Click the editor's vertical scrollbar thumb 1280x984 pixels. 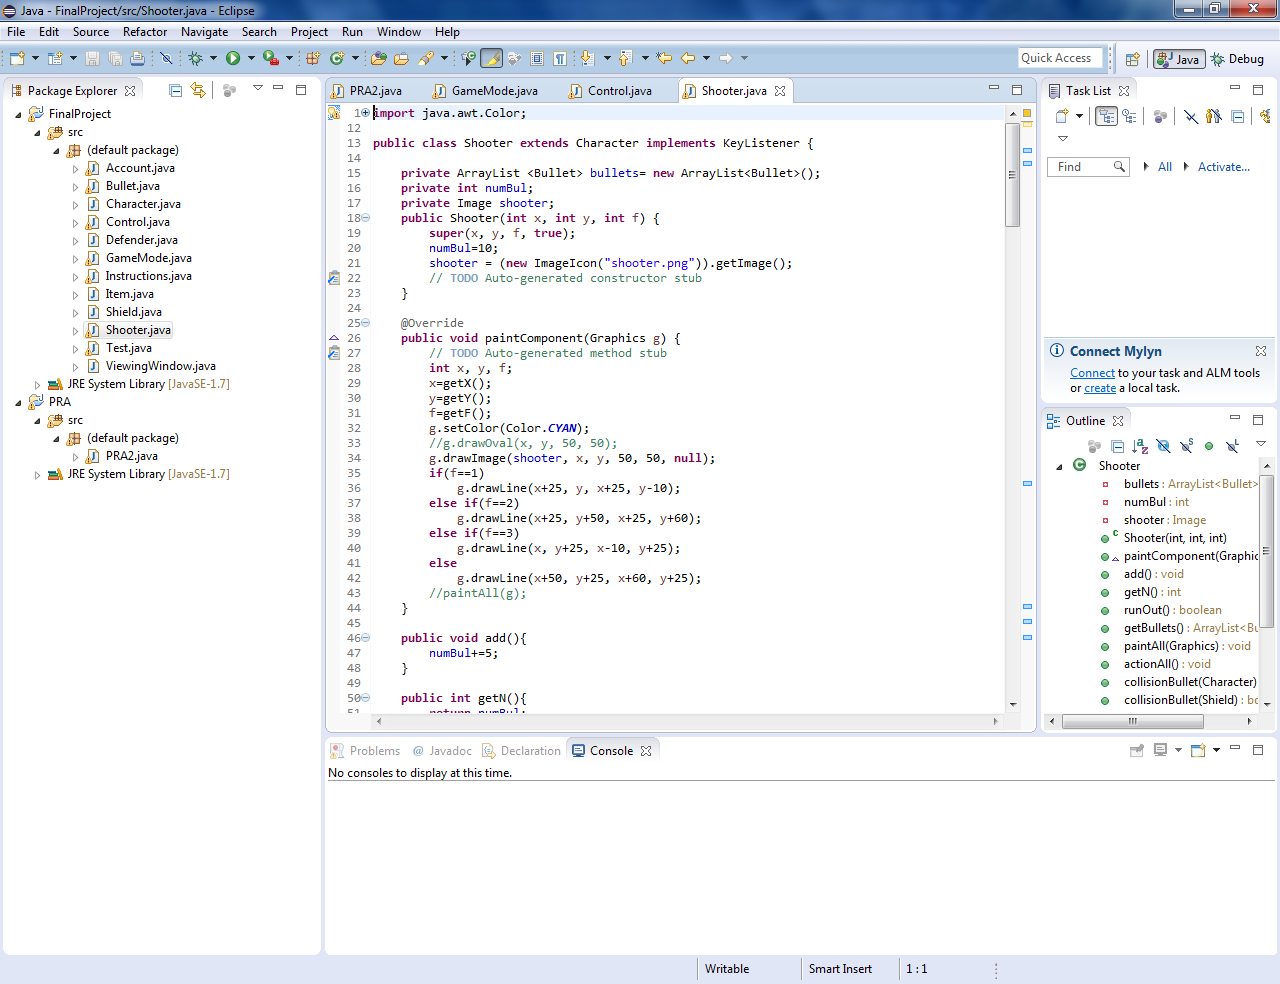click(x=1012, y=175)
